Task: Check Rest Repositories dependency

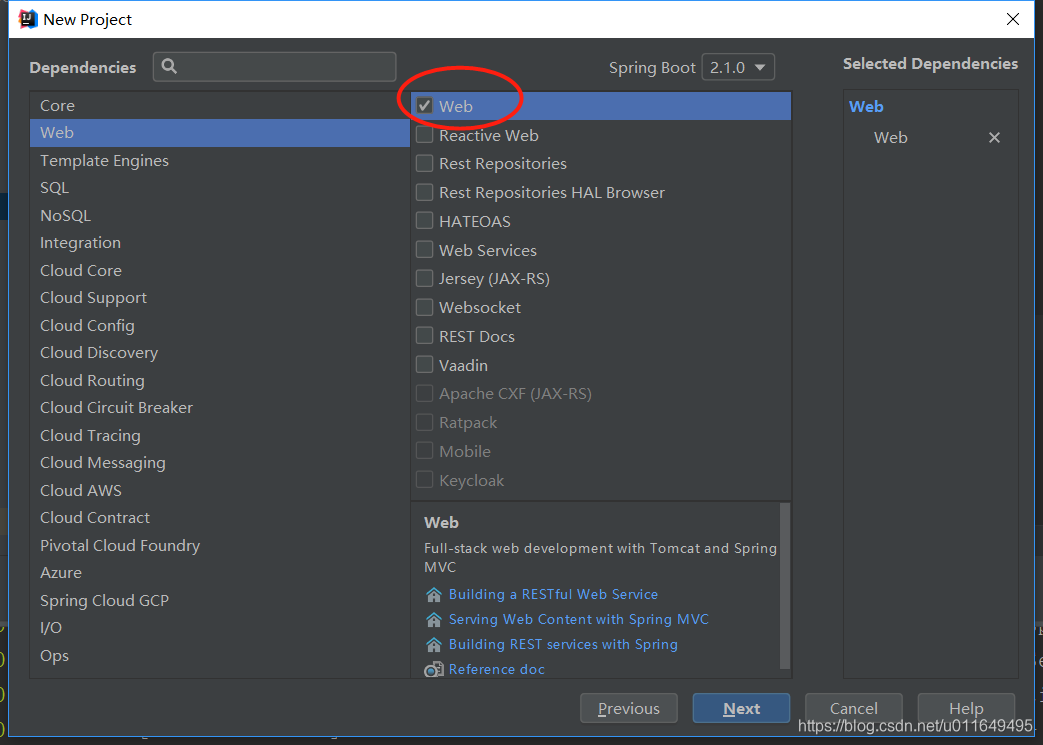Action: (424, 164)
